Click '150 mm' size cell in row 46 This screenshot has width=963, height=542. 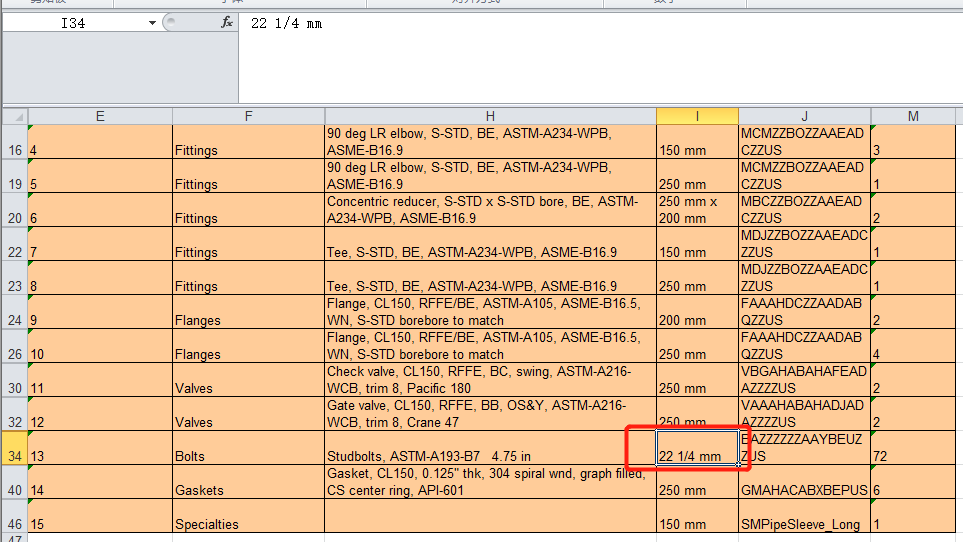coord(697,516)
